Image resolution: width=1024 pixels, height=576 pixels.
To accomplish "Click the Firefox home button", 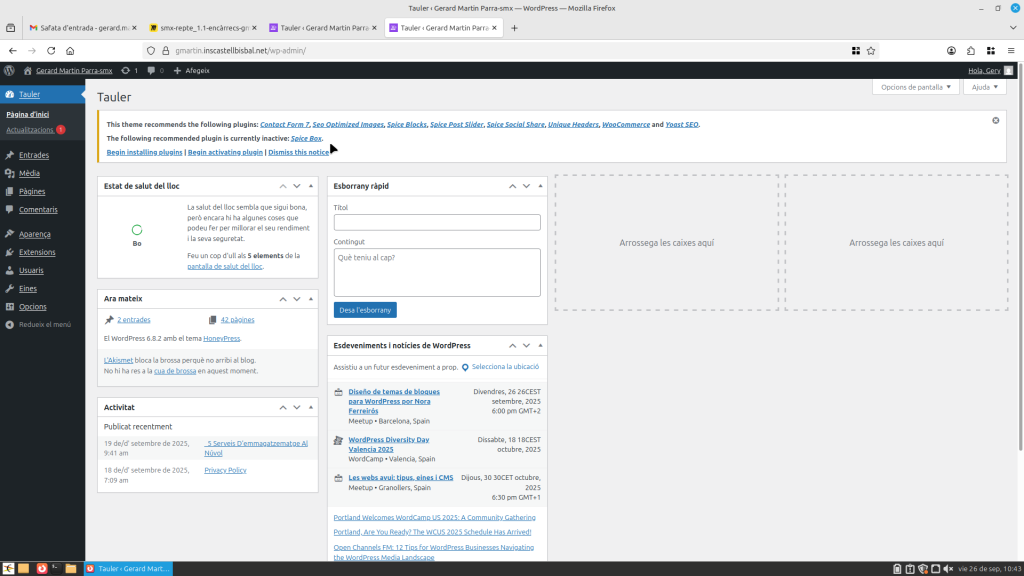I will tap(70, 50).
